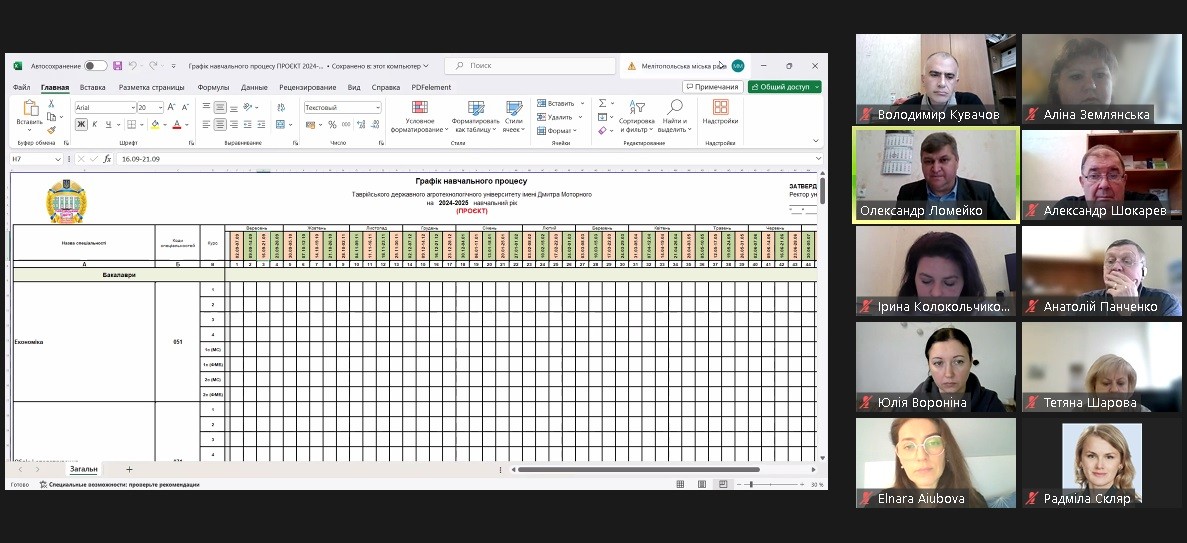Click the green Общий доступ button

pyautogui.click(x=784, y=87)
